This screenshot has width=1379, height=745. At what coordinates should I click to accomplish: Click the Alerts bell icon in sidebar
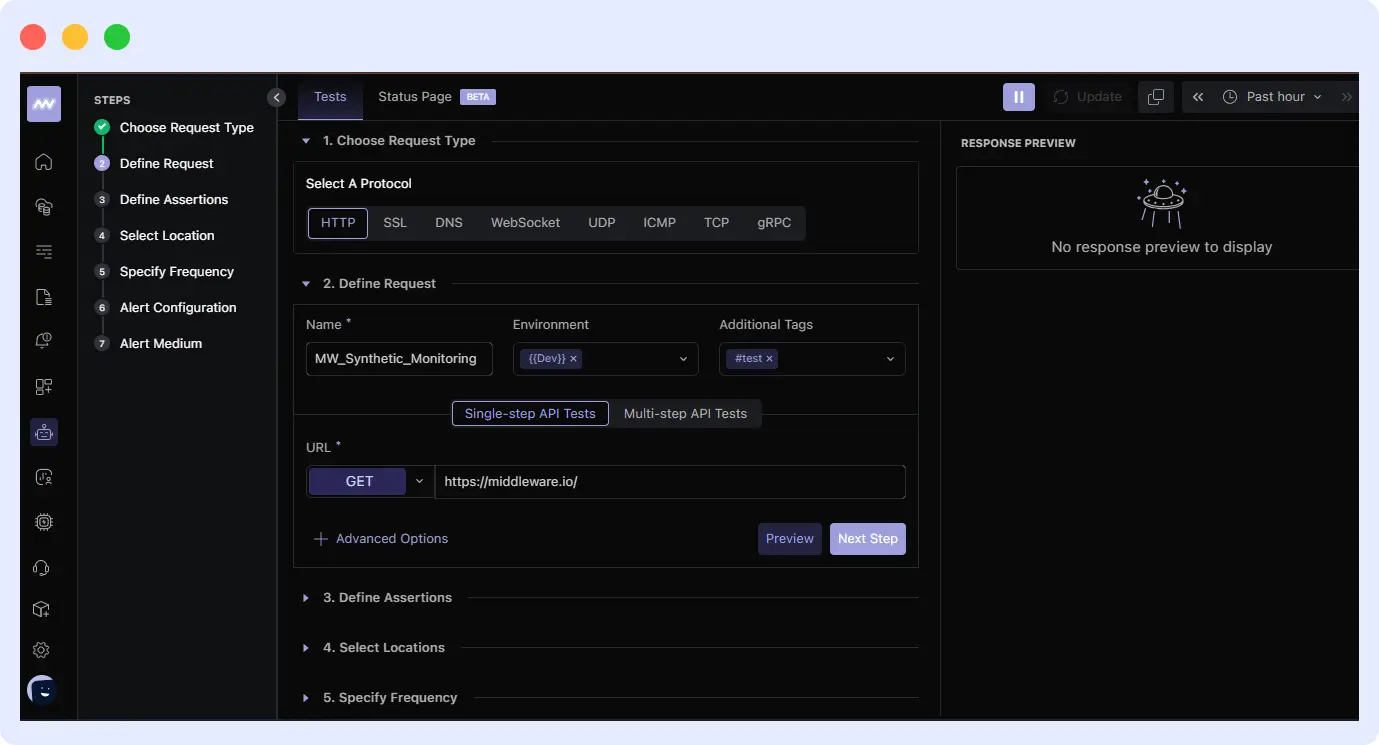pyautogui.click(x=43, y=342)
